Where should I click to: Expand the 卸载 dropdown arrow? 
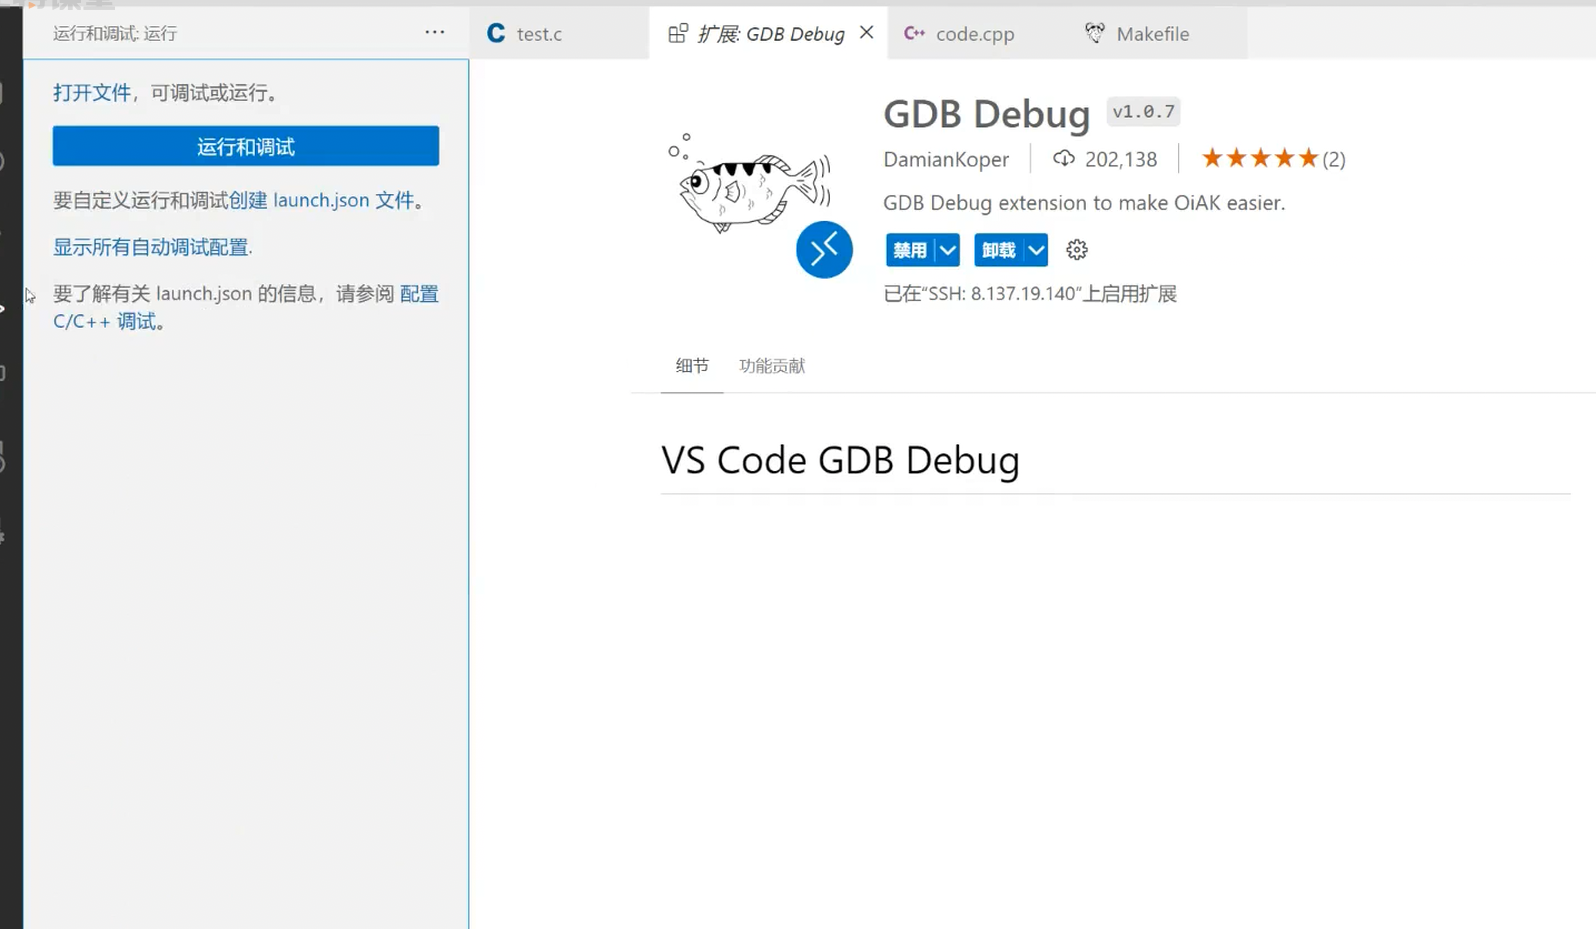[x=1036, y=250]
